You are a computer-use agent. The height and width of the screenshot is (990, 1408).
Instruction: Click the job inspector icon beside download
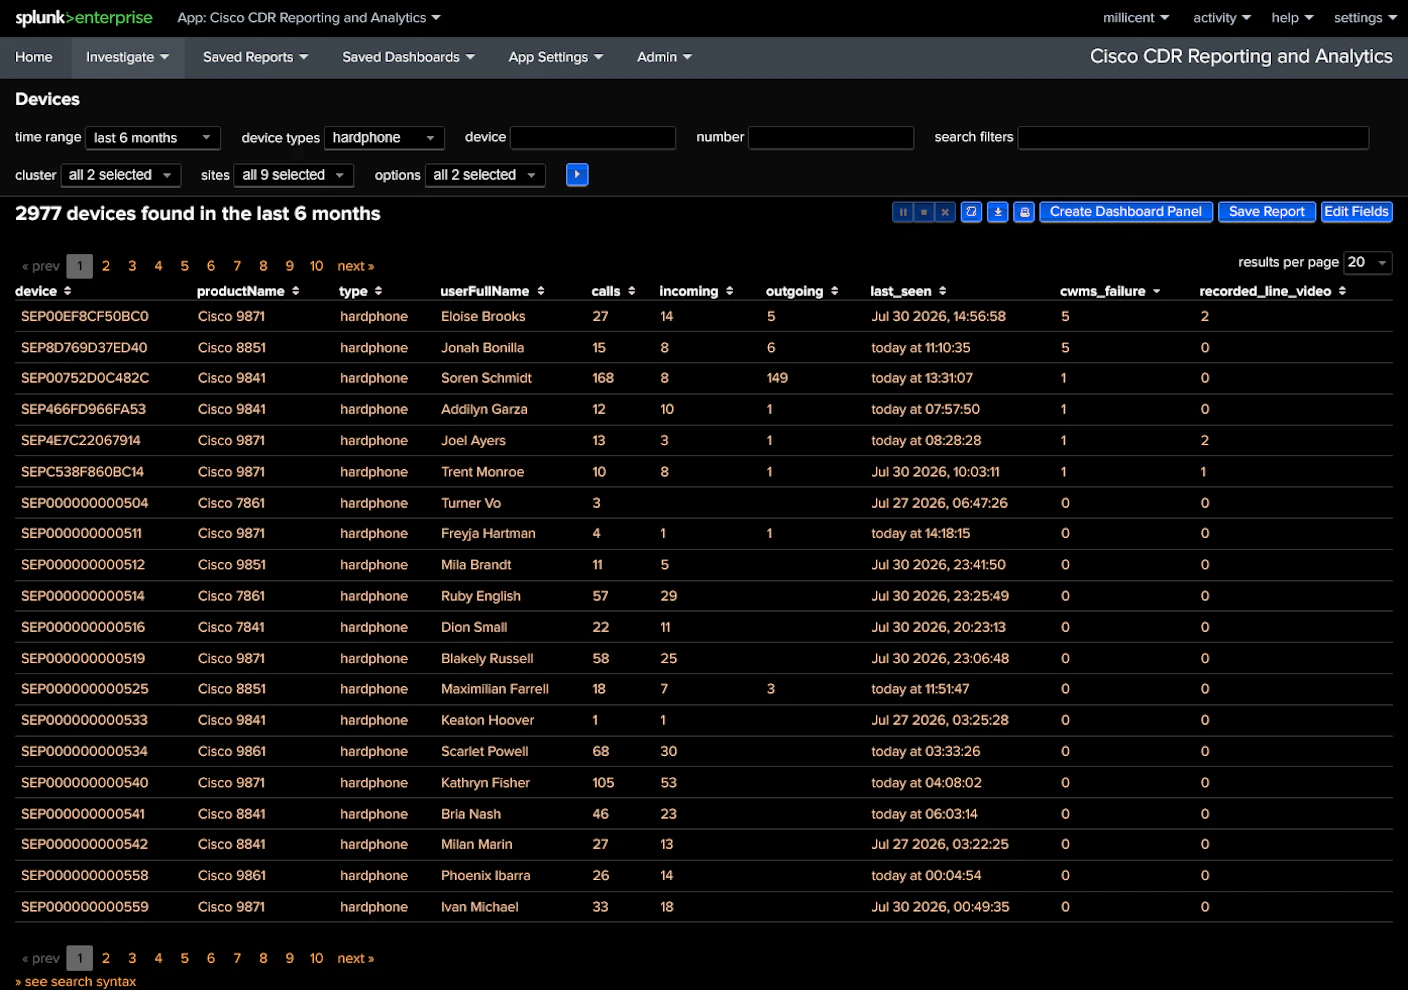click(971, 212)
